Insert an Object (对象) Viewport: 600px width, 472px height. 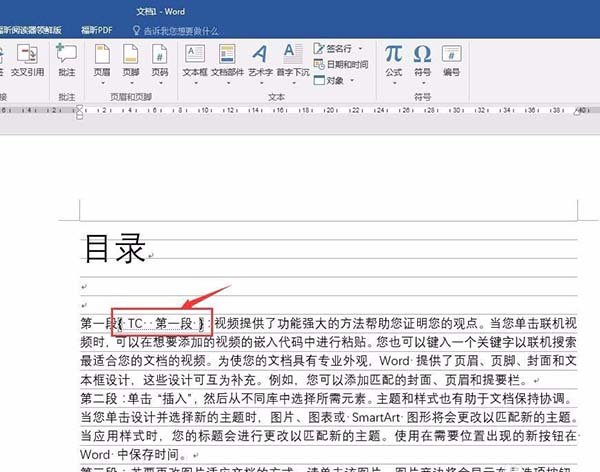[x=328, y=80]
